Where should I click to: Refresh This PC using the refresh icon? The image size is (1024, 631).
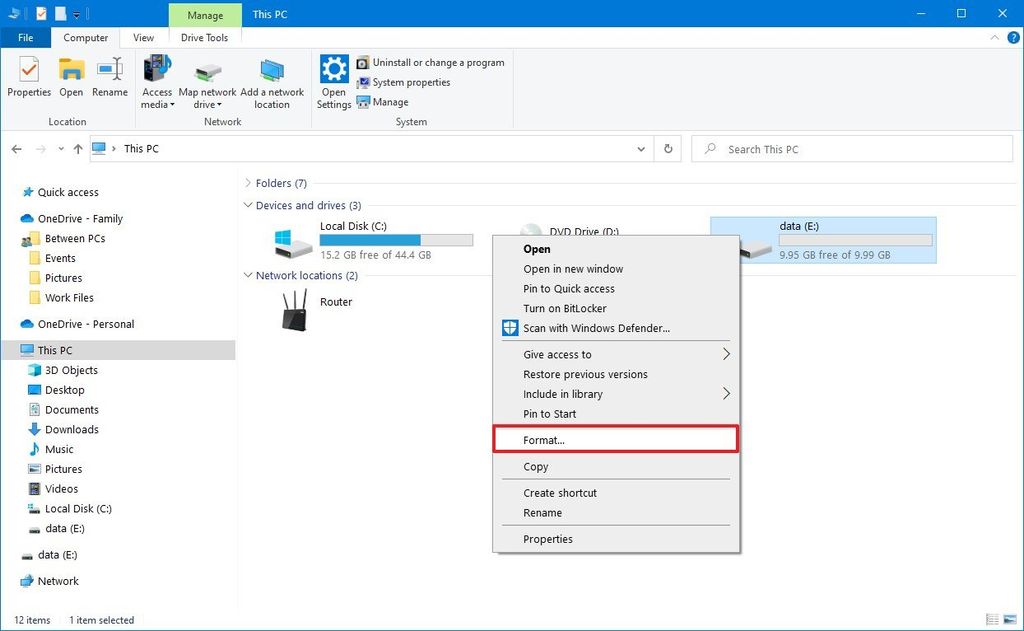tap(668, 148)
